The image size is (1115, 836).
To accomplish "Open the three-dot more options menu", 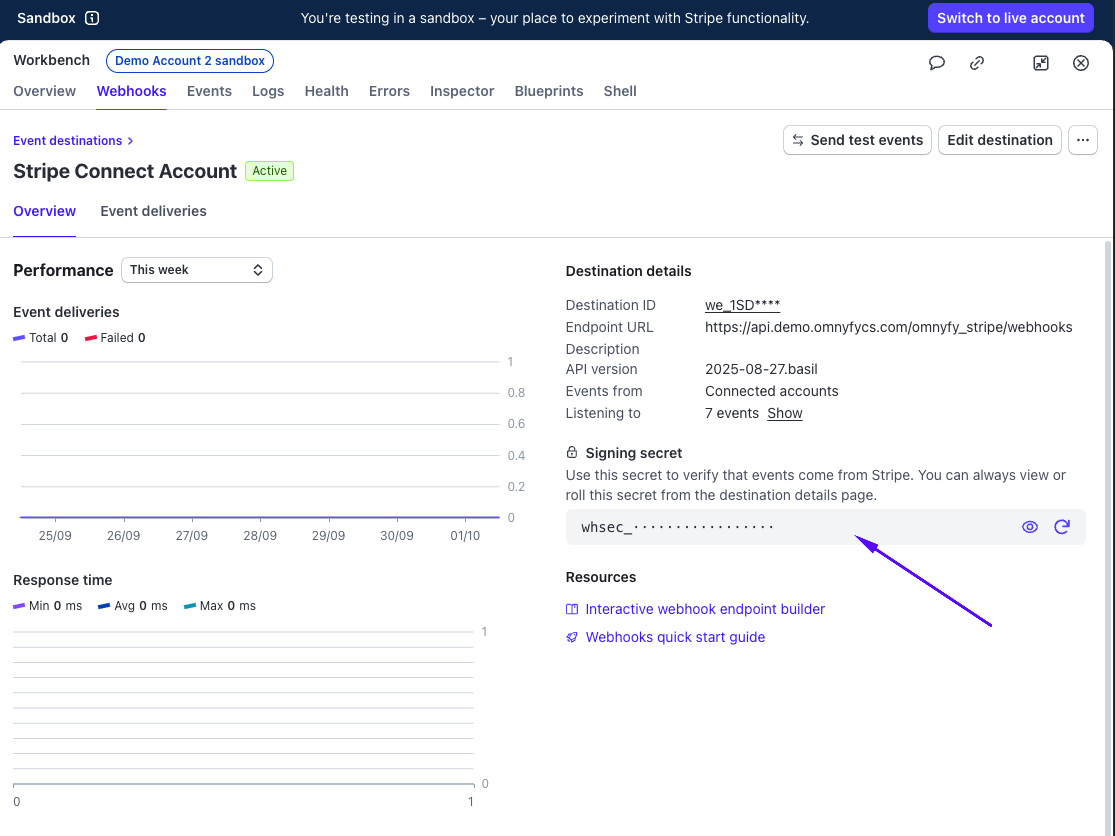I will tap(1082, 140).
